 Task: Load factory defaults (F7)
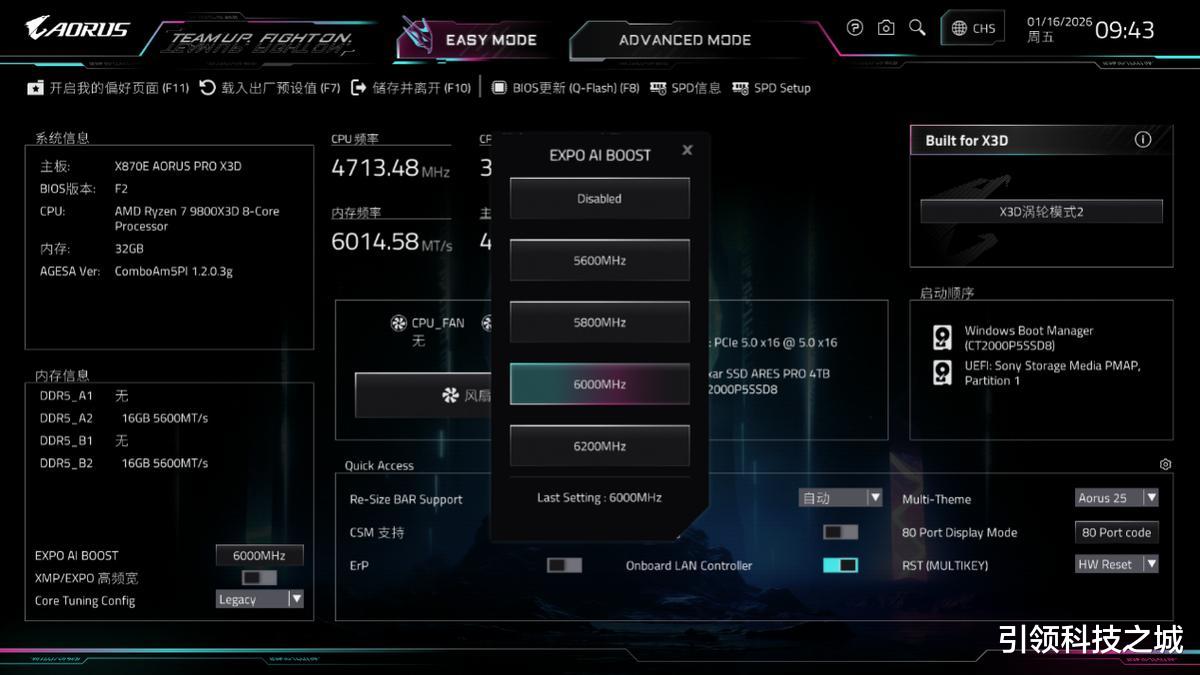click(270, 88)
